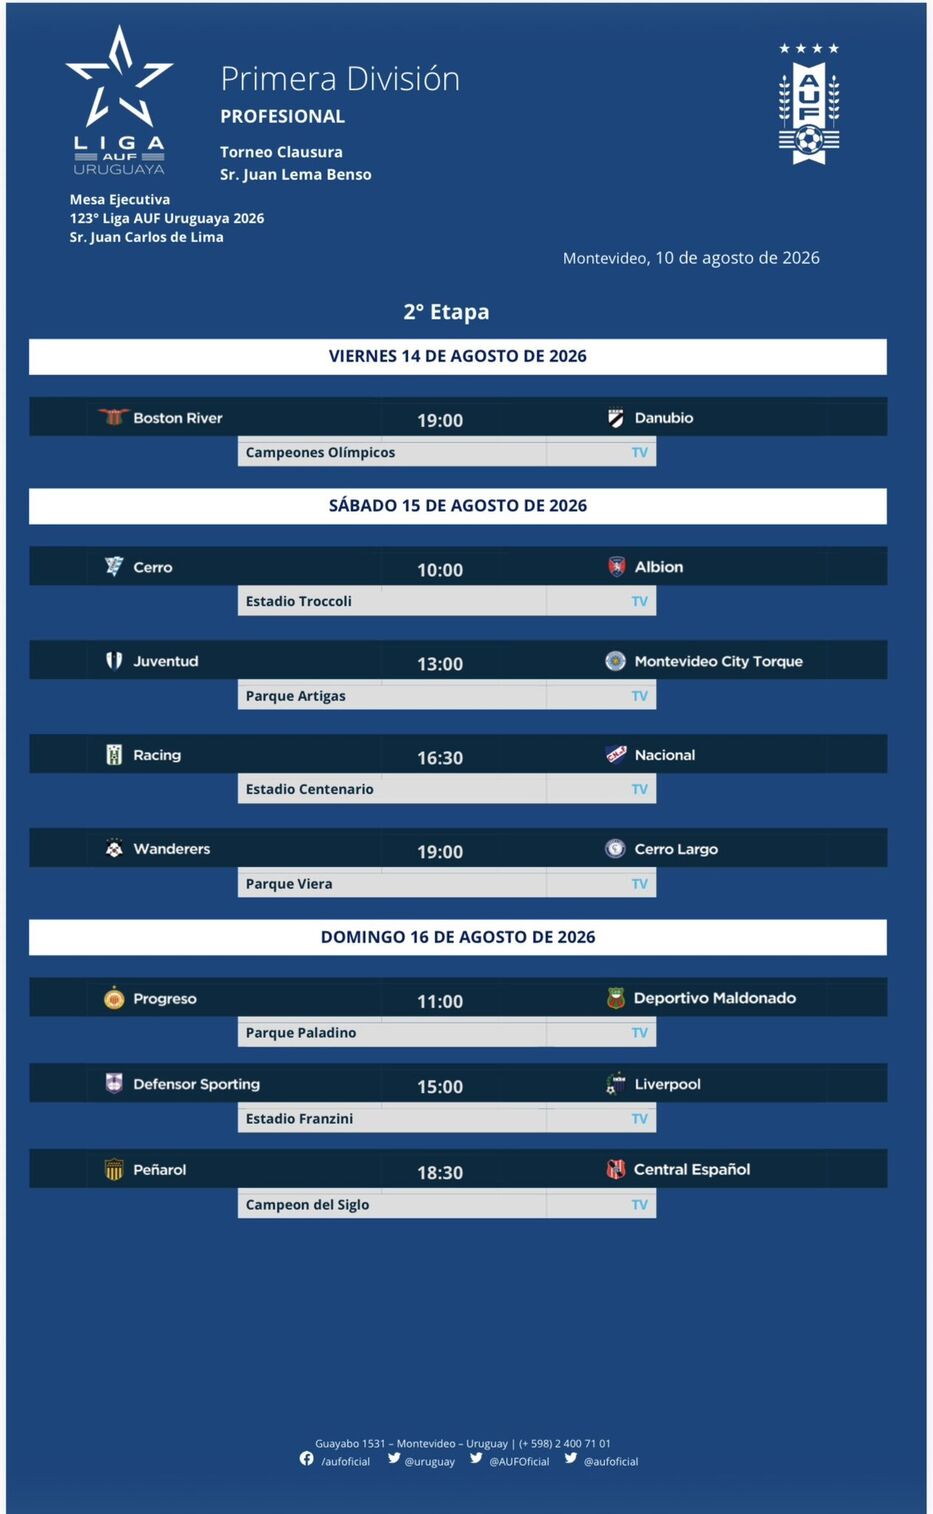The image size is (933, 1514).
Task: Click the Estadio Centenario venue bar
Action: (x=447, y=789)
